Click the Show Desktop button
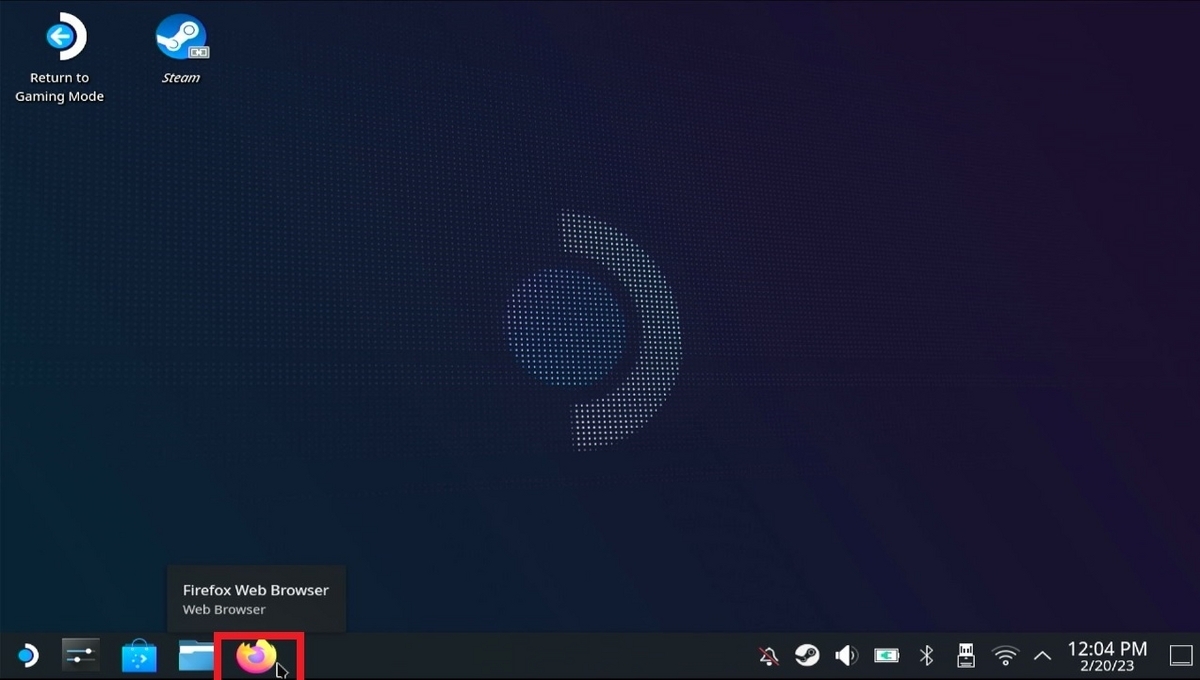The height and width of the screenshot is (680, 1200). pos(1181,656)
